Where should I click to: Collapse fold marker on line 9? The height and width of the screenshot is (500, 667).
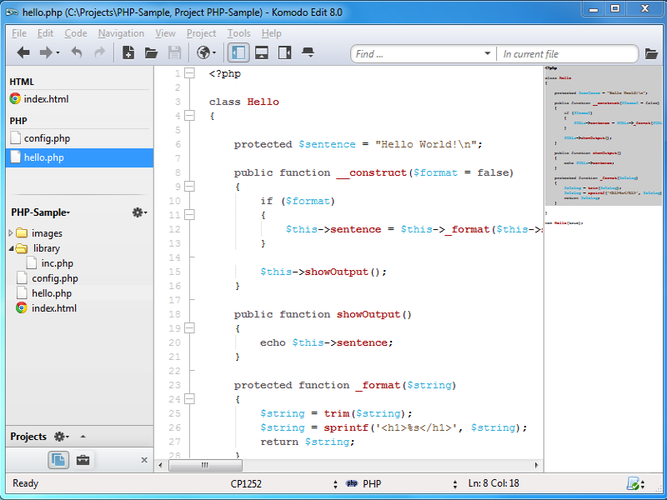click(x=189, y=186)
